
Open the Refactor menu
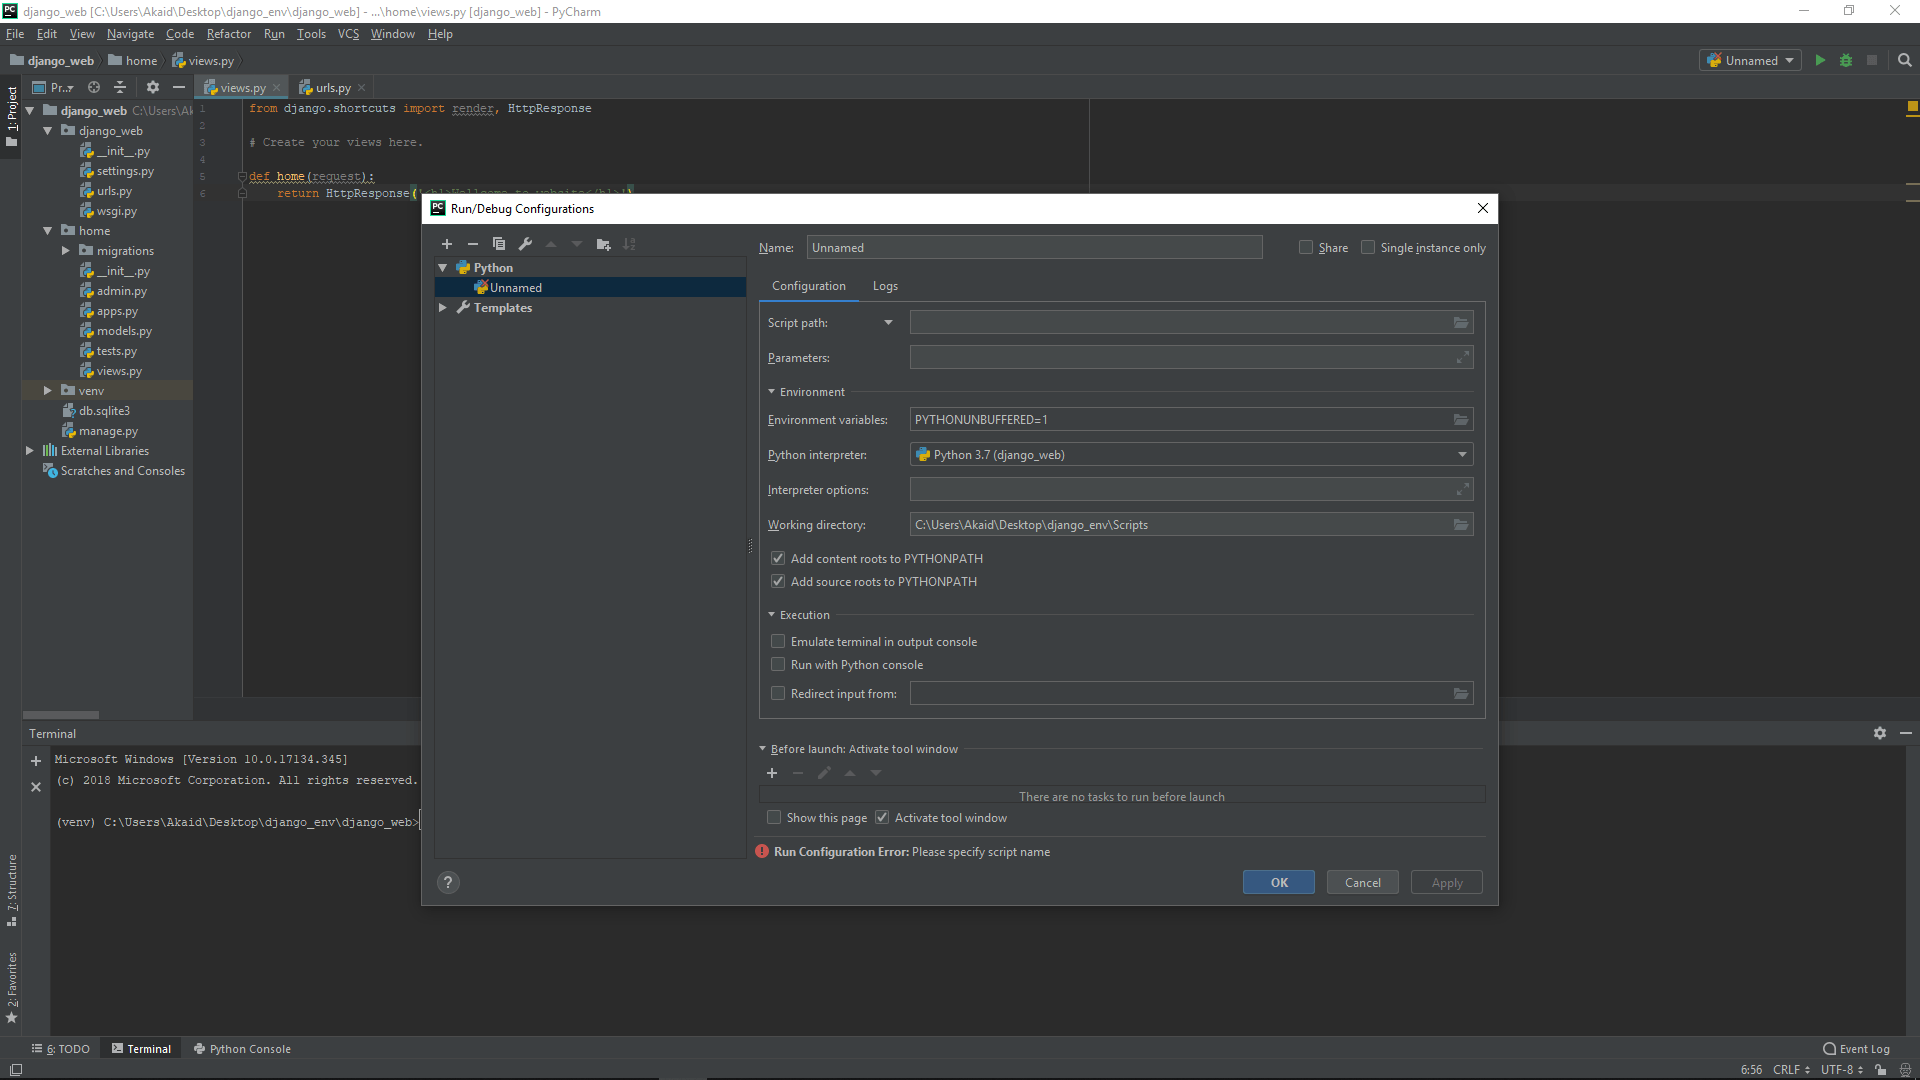[x=229, y=34]
